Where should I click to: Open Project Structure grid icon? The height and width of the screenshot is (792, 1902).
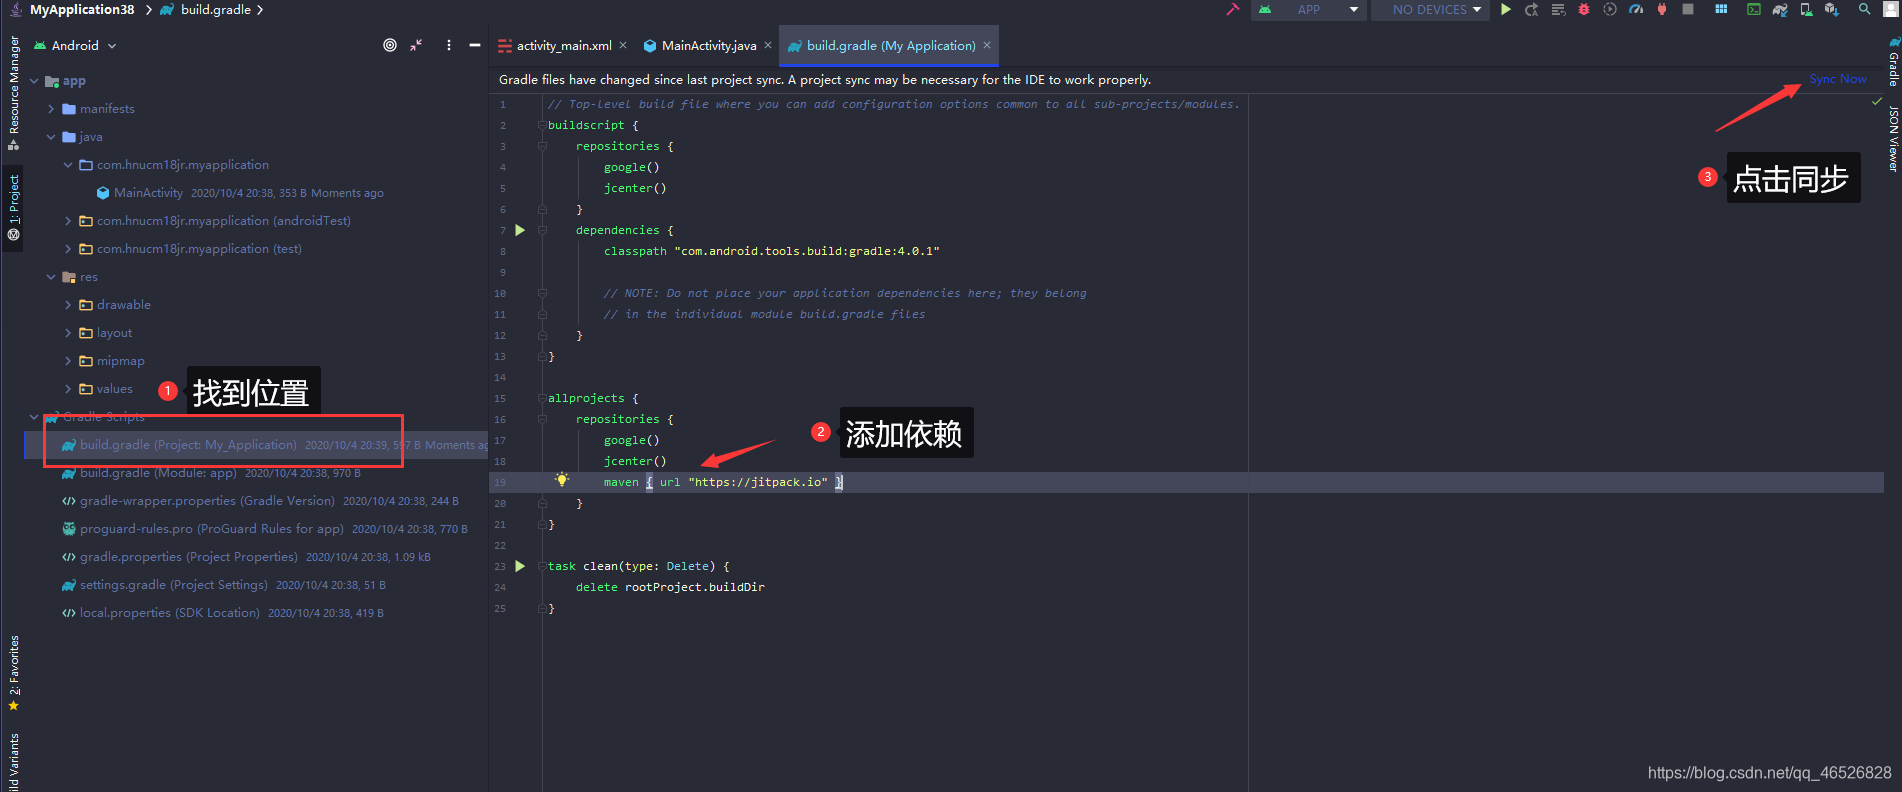(x=1721, y=9)
